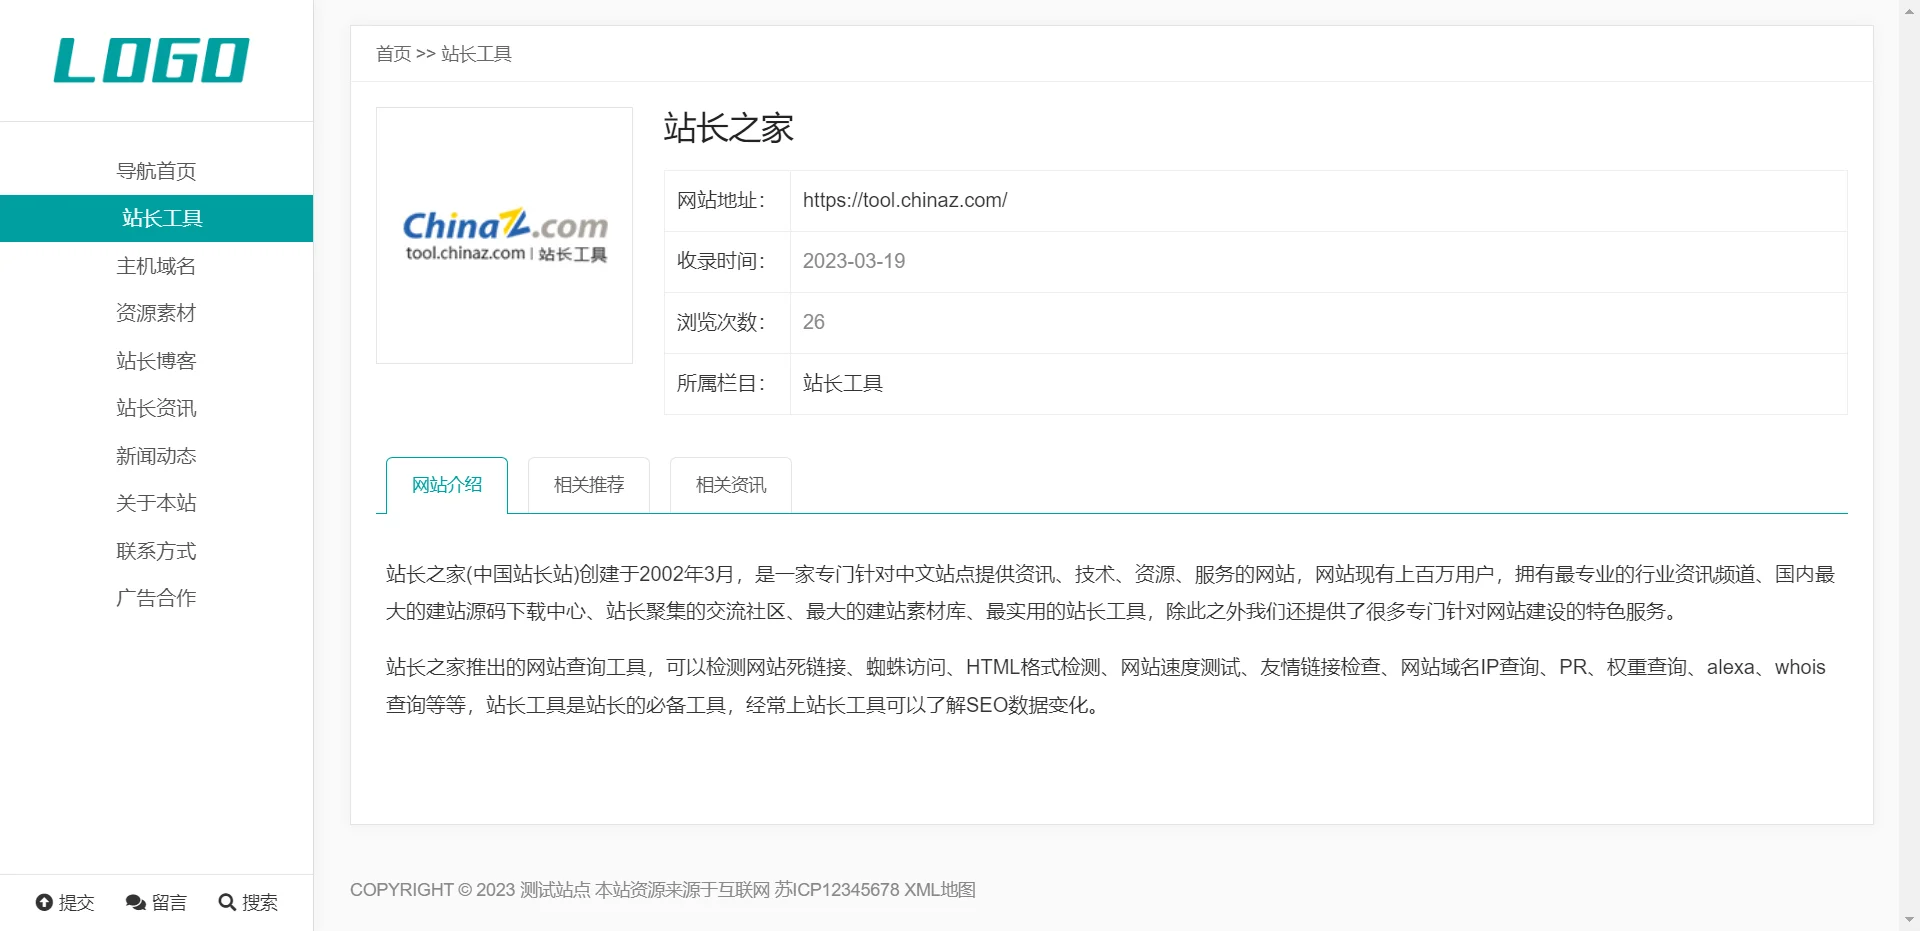
Task: Navigate to 站长博客 section
Action: [156, 361]
